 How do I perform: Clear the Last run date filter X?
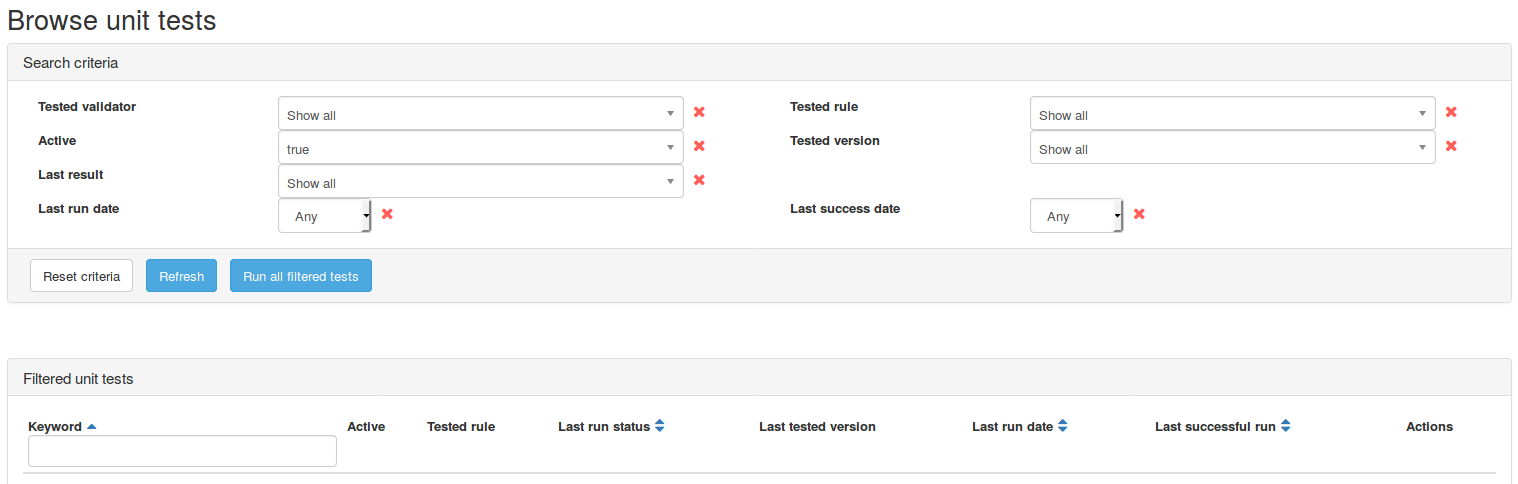pos(387,214)
